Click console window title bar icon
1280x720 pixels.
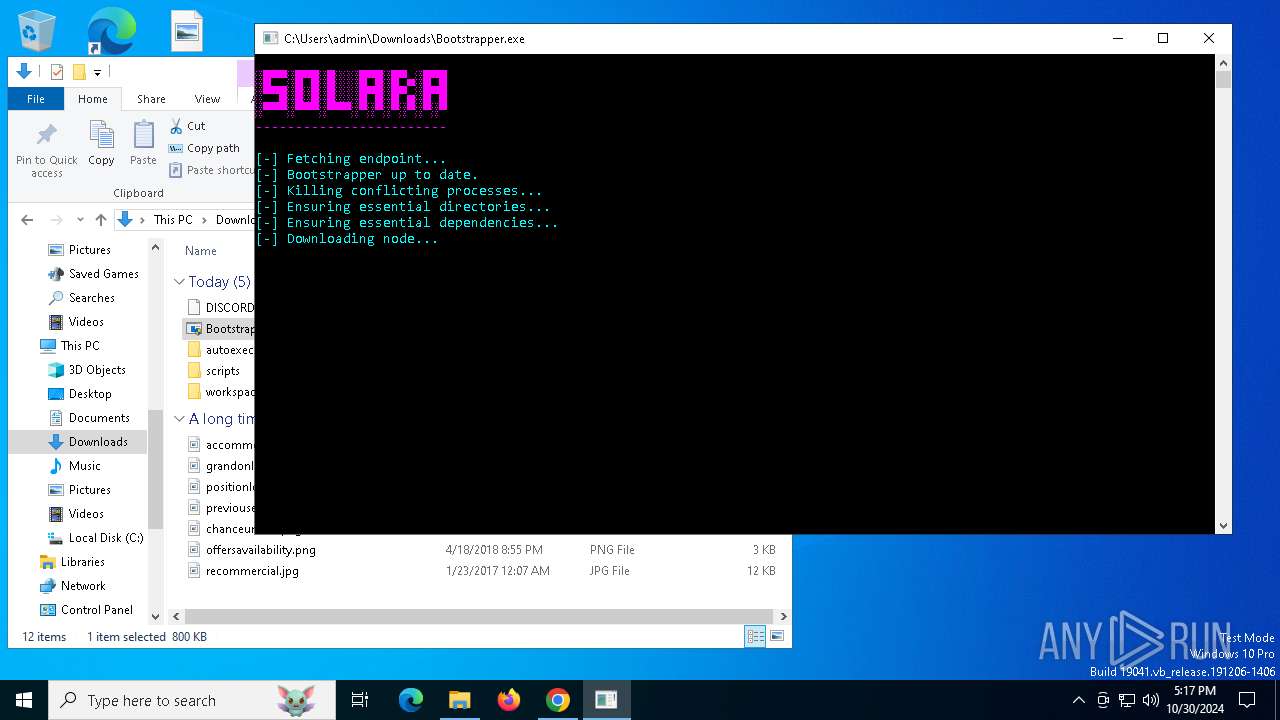click(270, 39)
